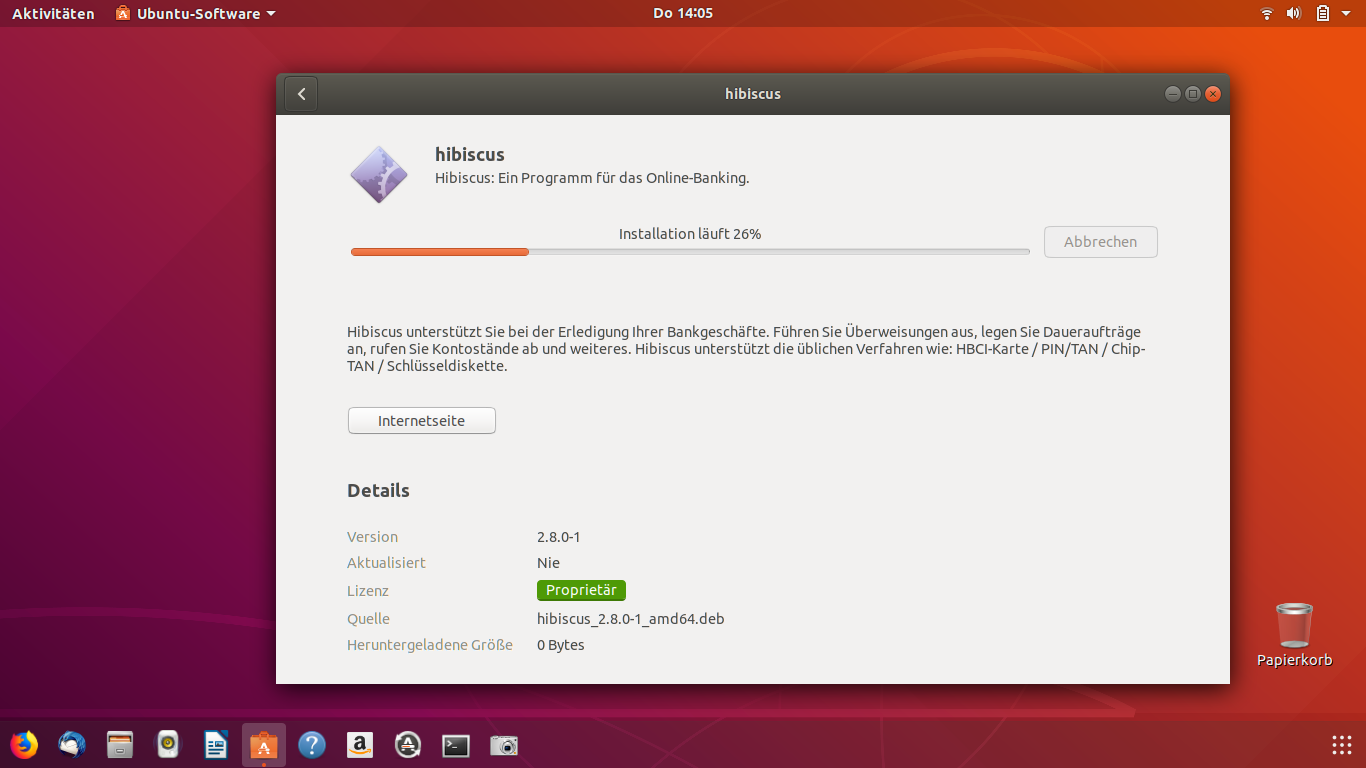Viewport: 1366px width, 768px height.
Task: Click the 'Aktualisiert' label
Action: click(x=386, y=563)
